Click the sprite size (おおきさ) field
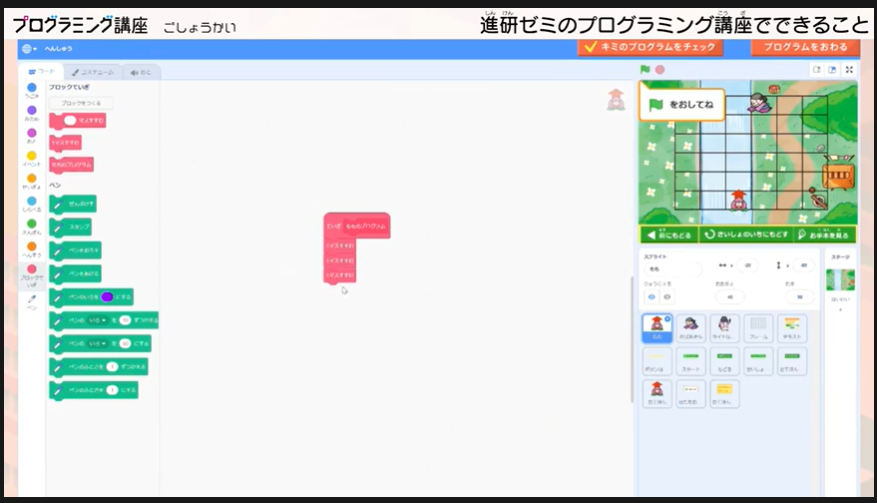 (x=730, y=297)
